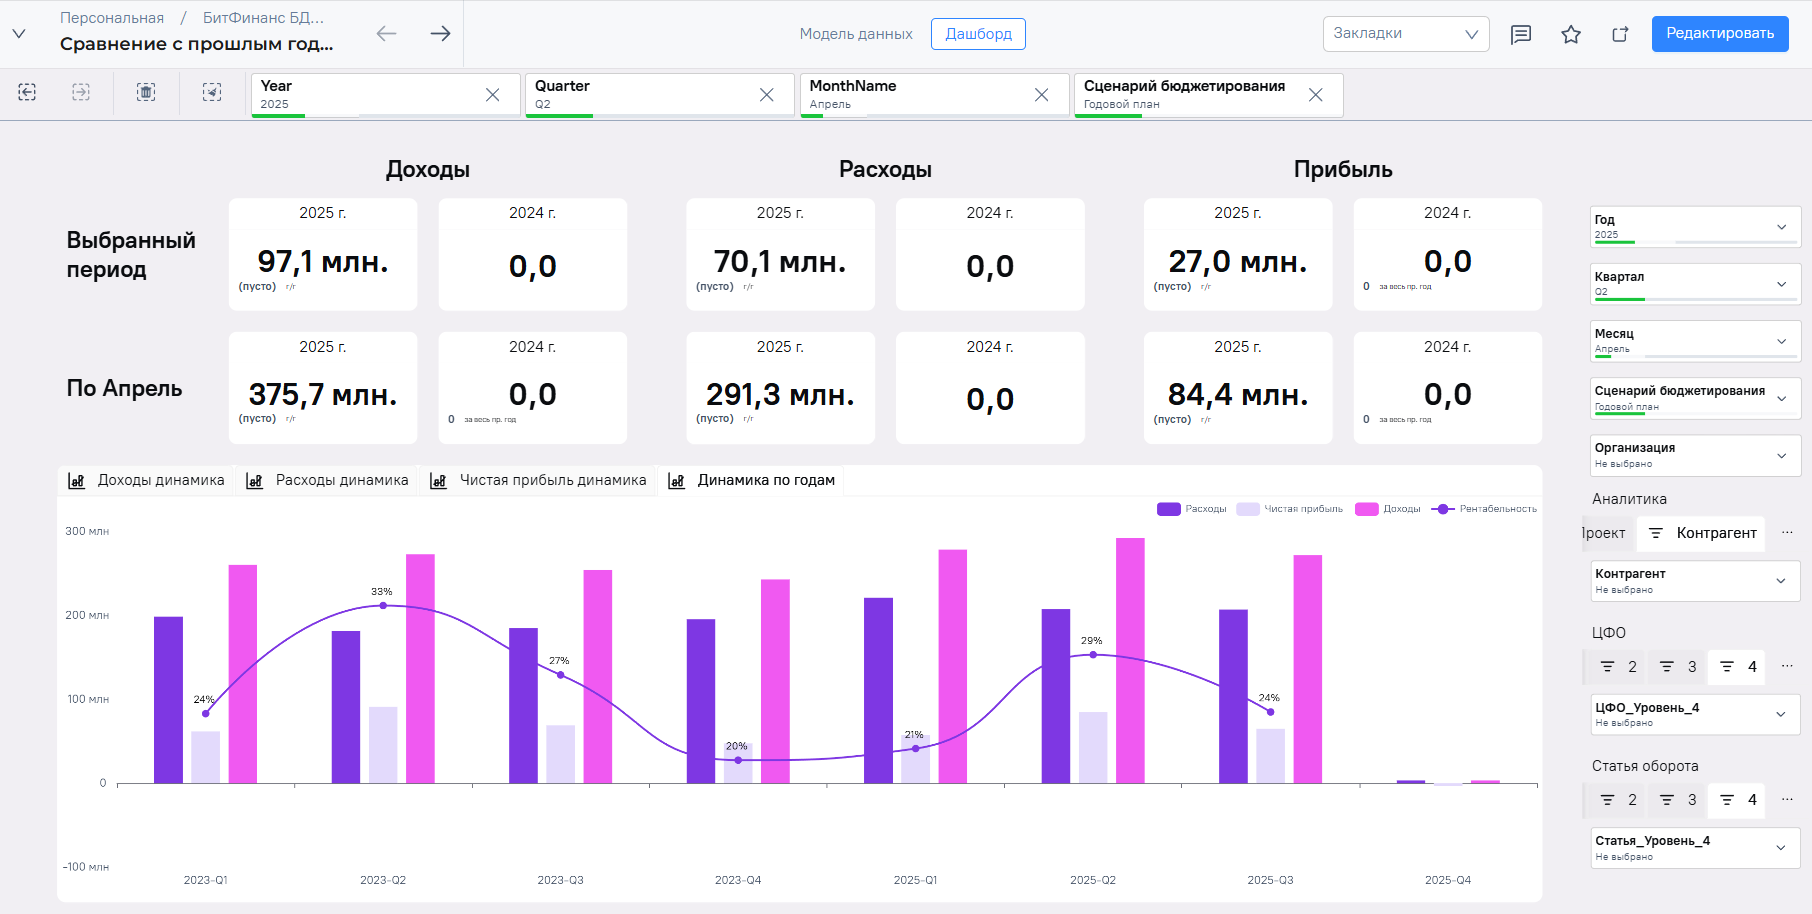Expand the Контрагент dropdown

point(1695,581)
